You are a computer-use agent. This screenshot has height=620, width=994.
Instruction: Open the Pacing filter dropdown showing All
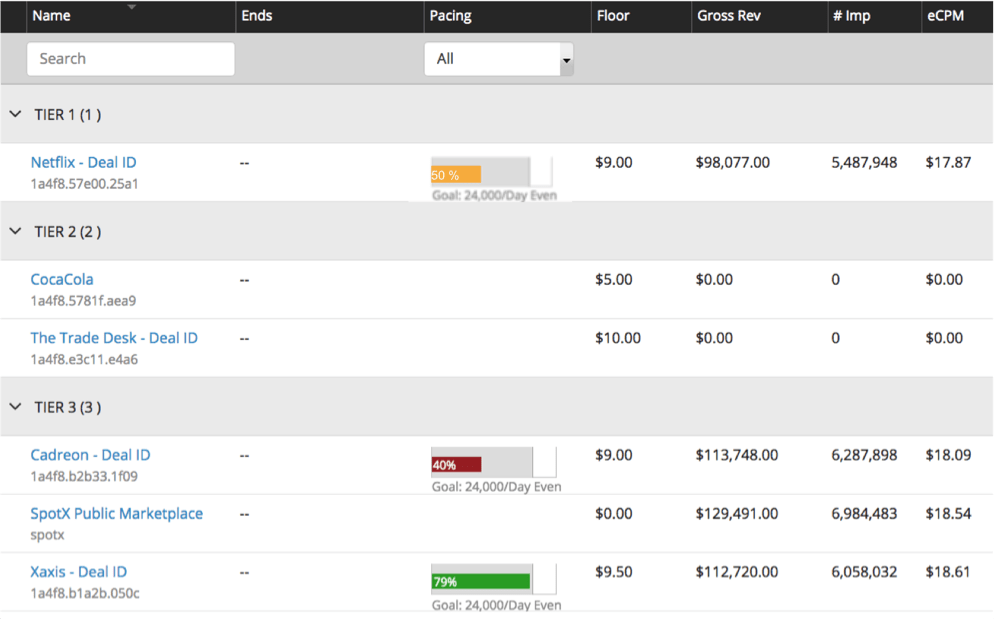(x=499, y=59)
